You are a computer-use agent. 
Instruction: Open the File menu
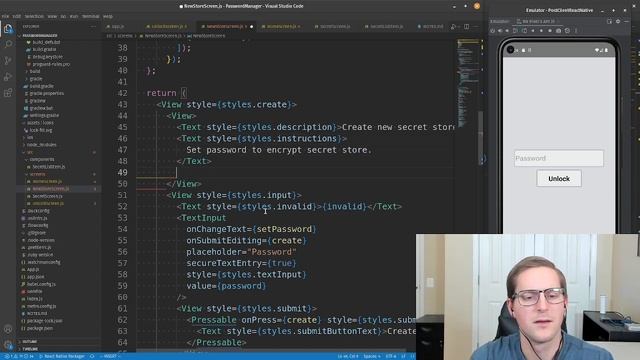pos(5,16)
